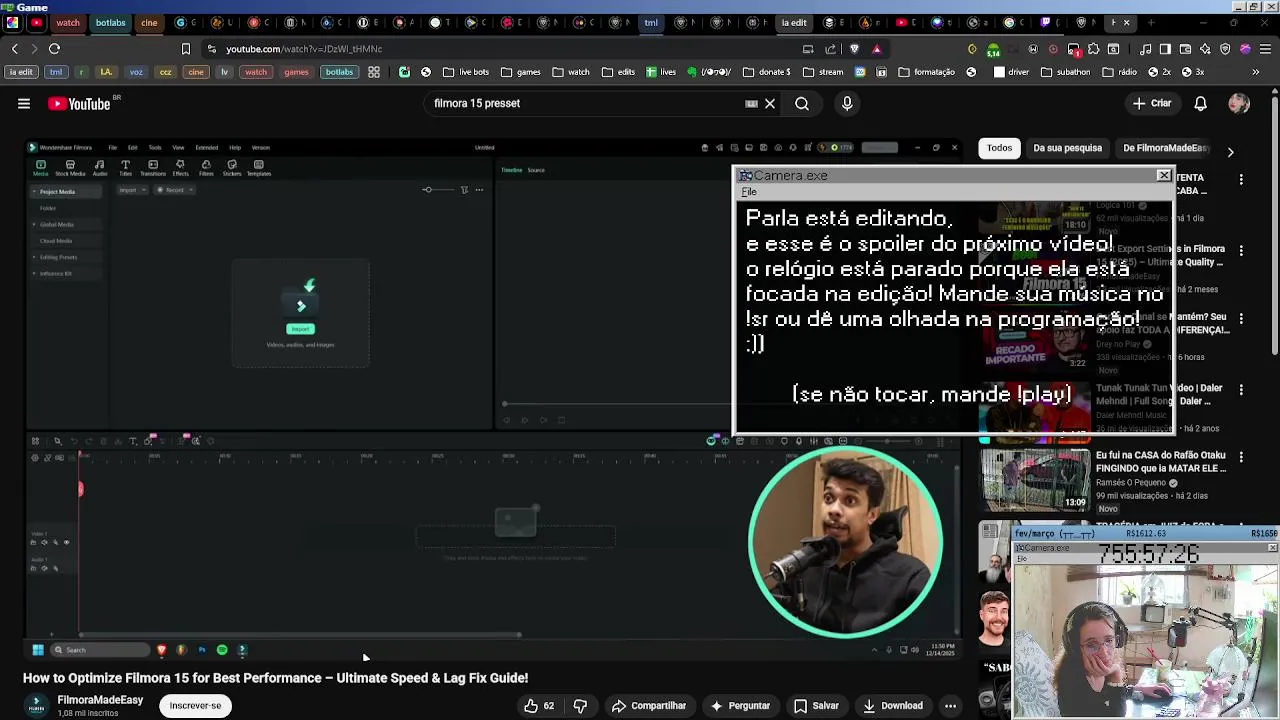1280x720 pixels.
Task: Open options for Export Settings in Filmora video
Action: (x=1241, y=250)
